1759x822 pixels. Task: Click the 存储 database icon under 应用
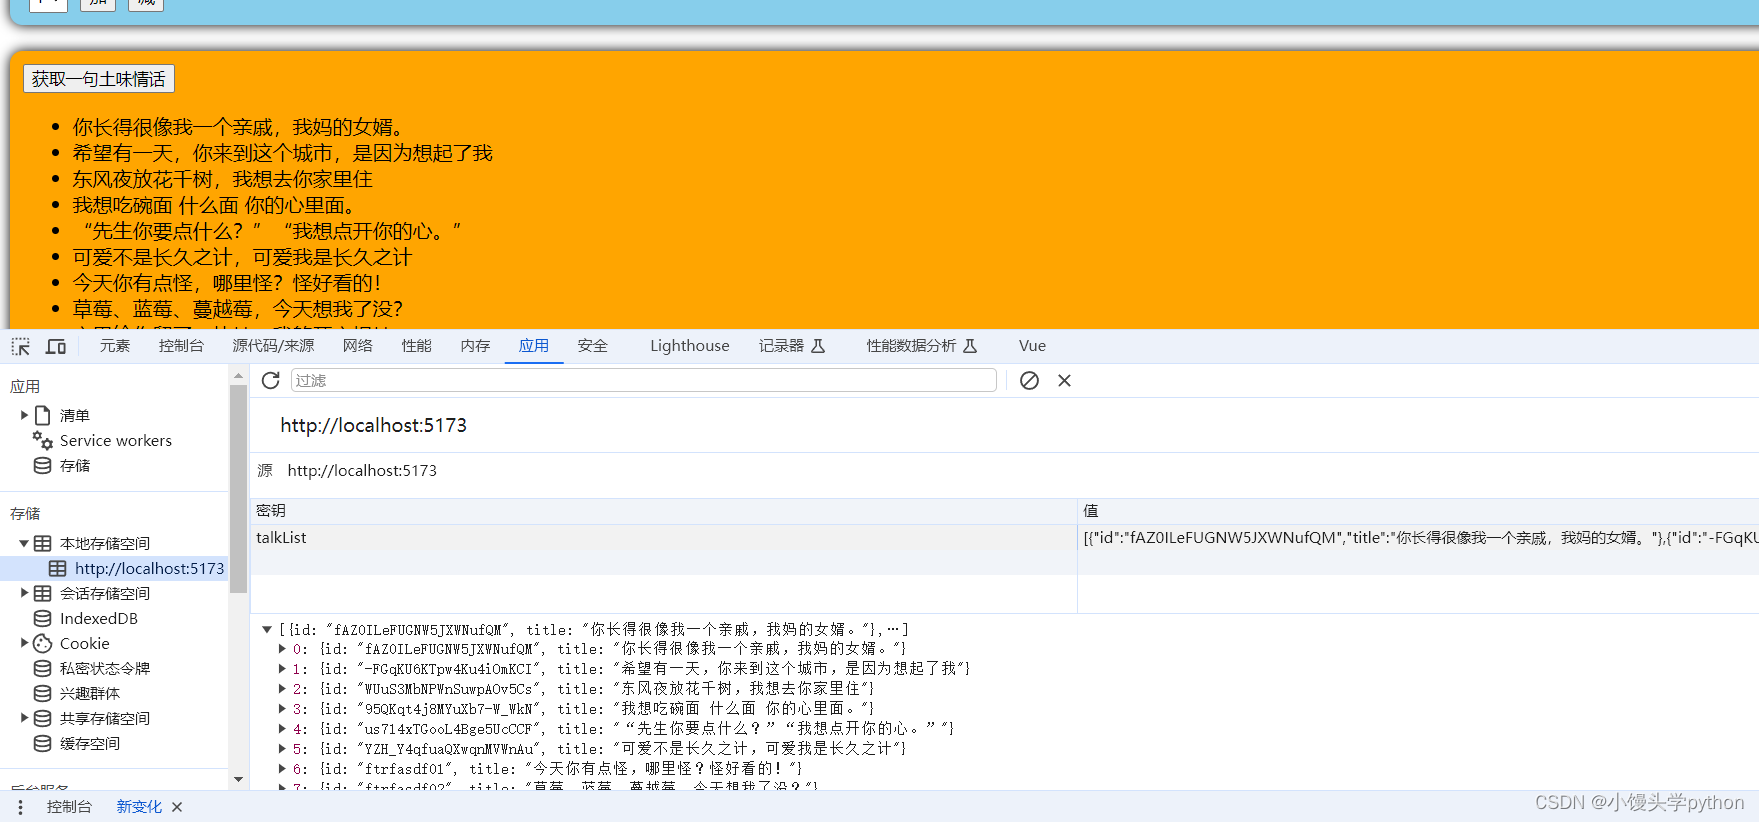coord(42,465)
